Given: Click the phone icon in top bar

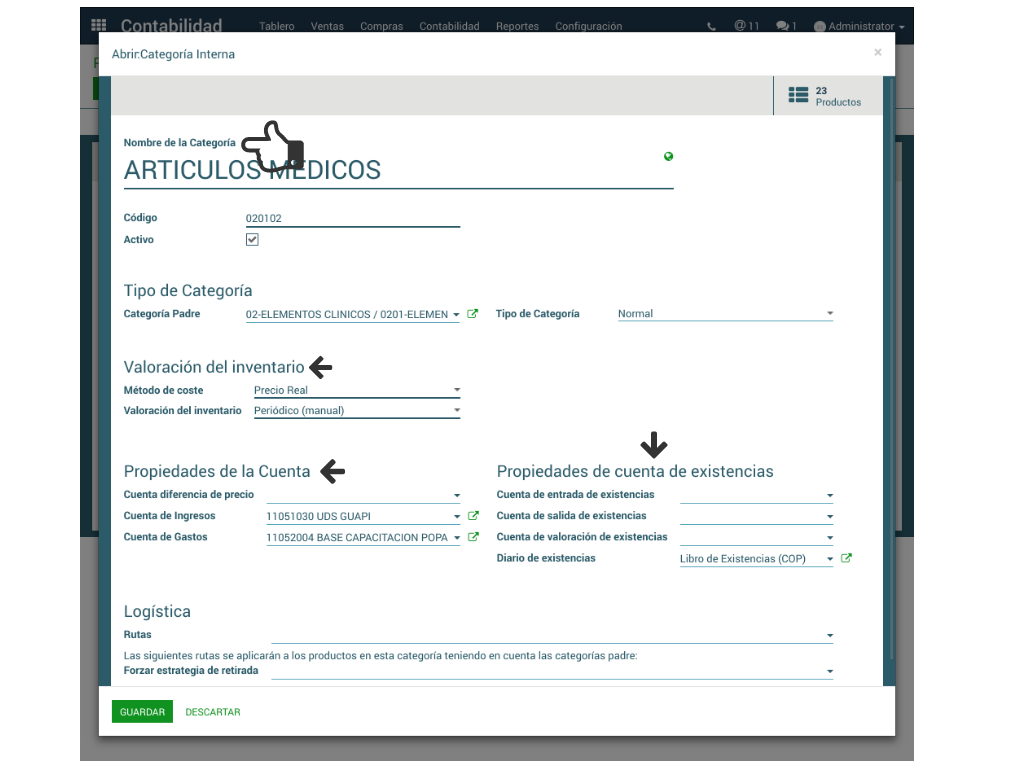Looking at the screenshot, I should coord(711,27).
